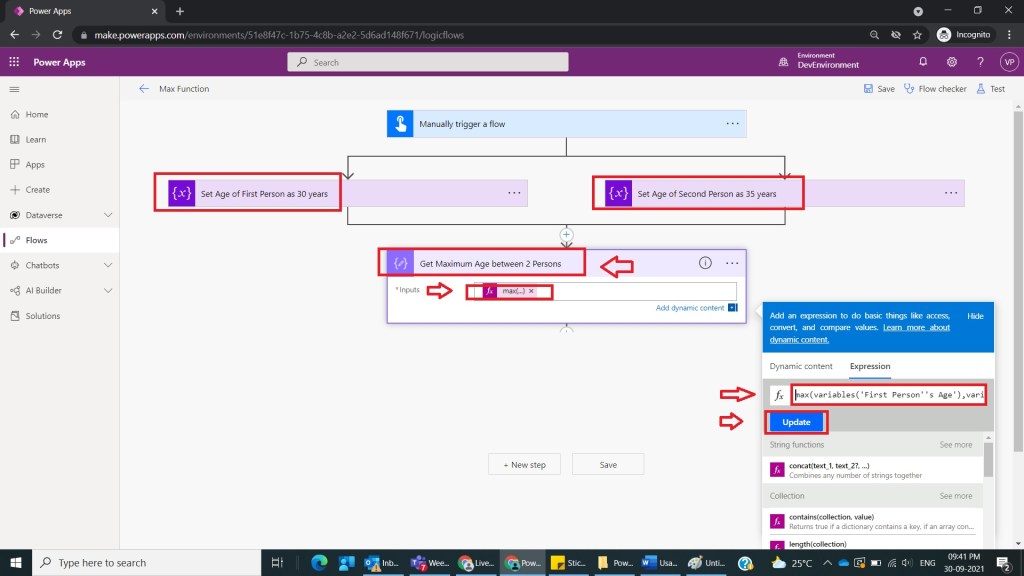Viewport: 1024px width, 576px height.
Task: Remove the max(...) token with its X
Action: pos(532,291)
